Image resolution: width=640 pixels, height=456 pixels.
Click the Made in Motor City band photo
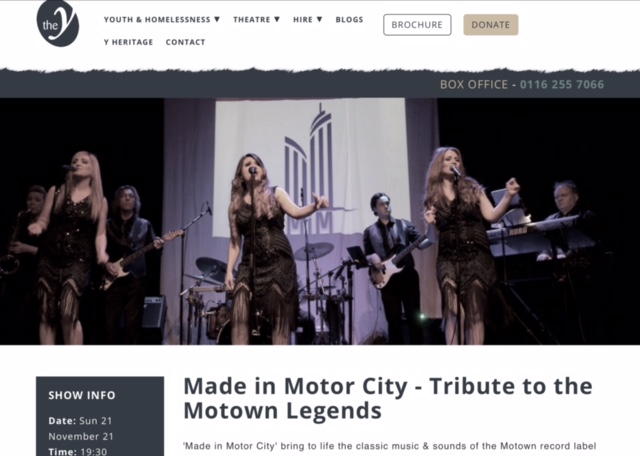tap(320, 222)
